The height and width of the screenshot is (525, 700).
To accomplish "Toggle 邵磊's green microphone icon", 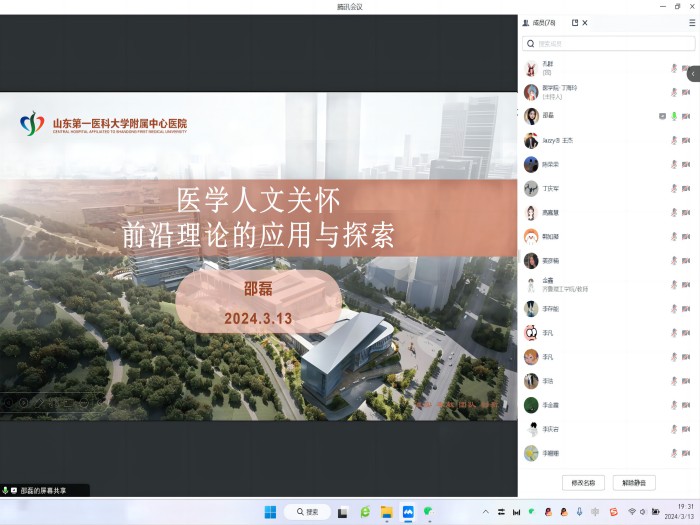I will tap(674, 116).
